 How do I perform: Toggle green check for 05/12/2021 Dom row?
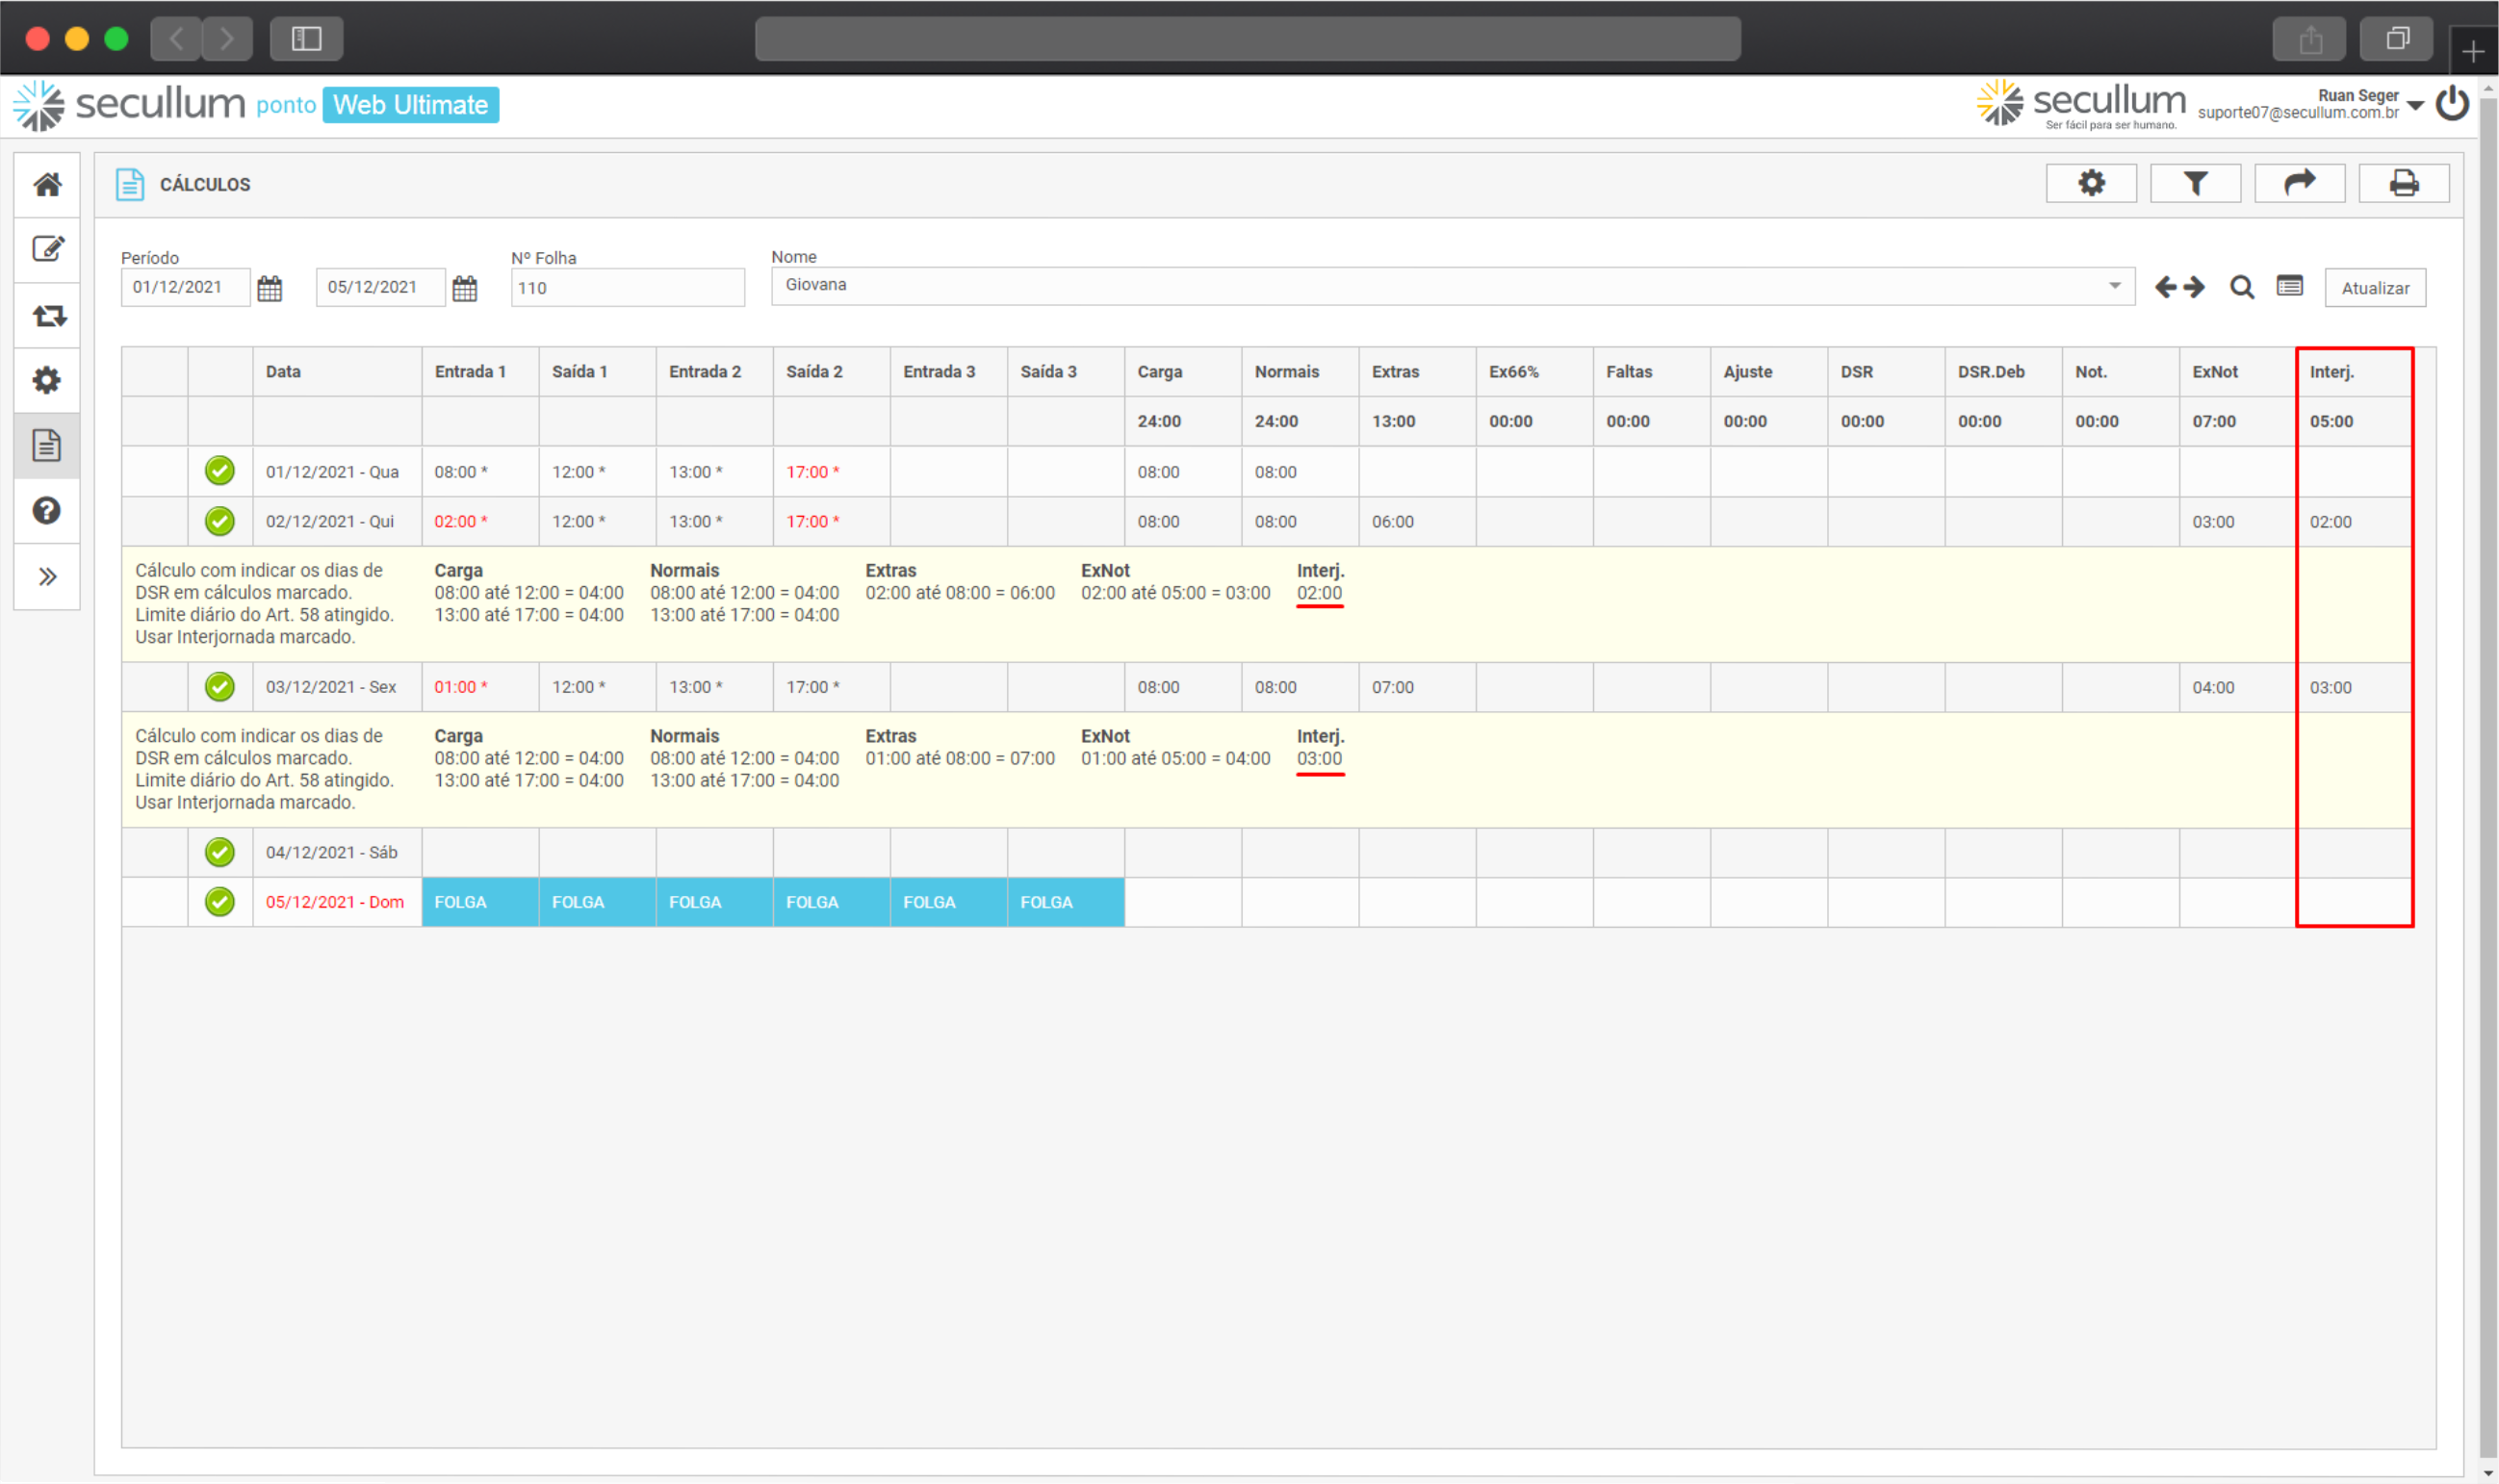pos(220,902)
